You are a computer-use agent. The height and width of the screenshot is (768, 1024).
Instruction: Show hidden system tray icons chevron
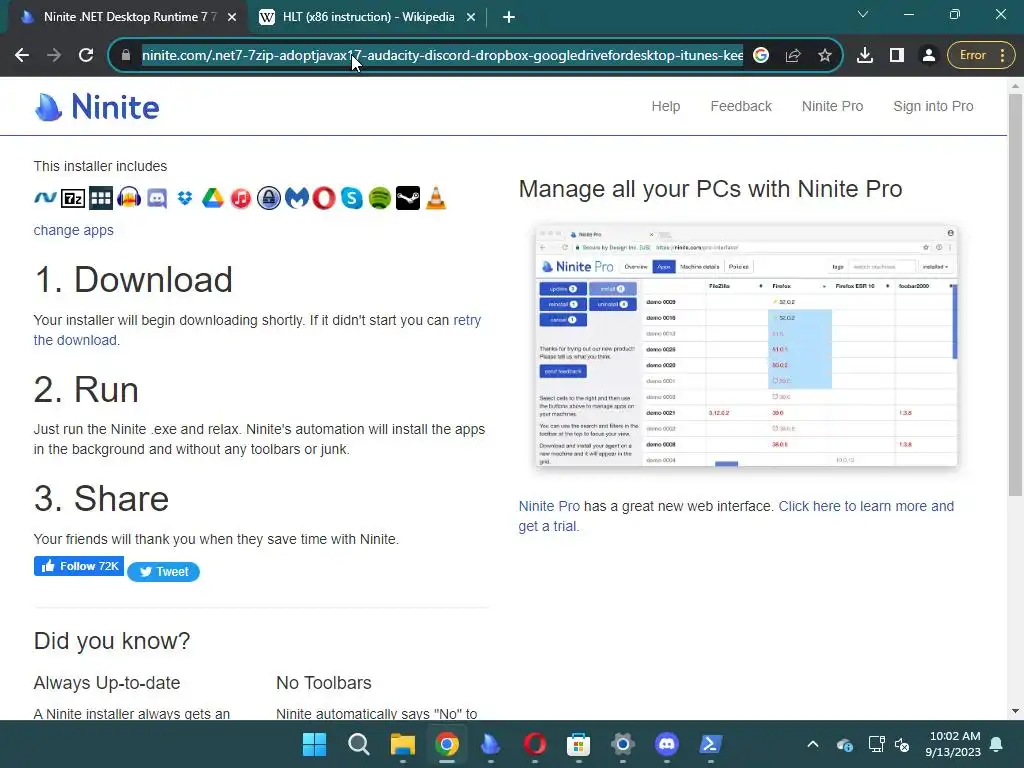point(812,744)
